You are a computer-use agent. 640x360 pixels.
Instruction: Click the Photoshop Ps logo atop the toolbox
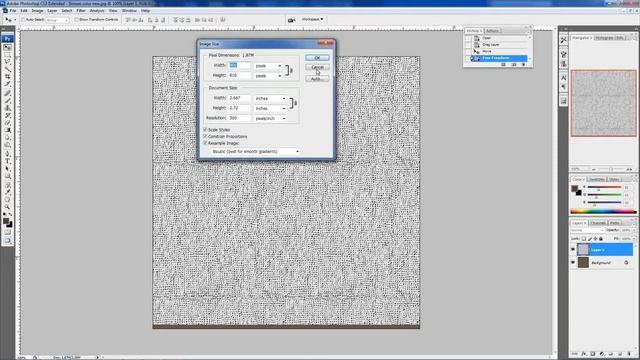click(x=7, y=38)
